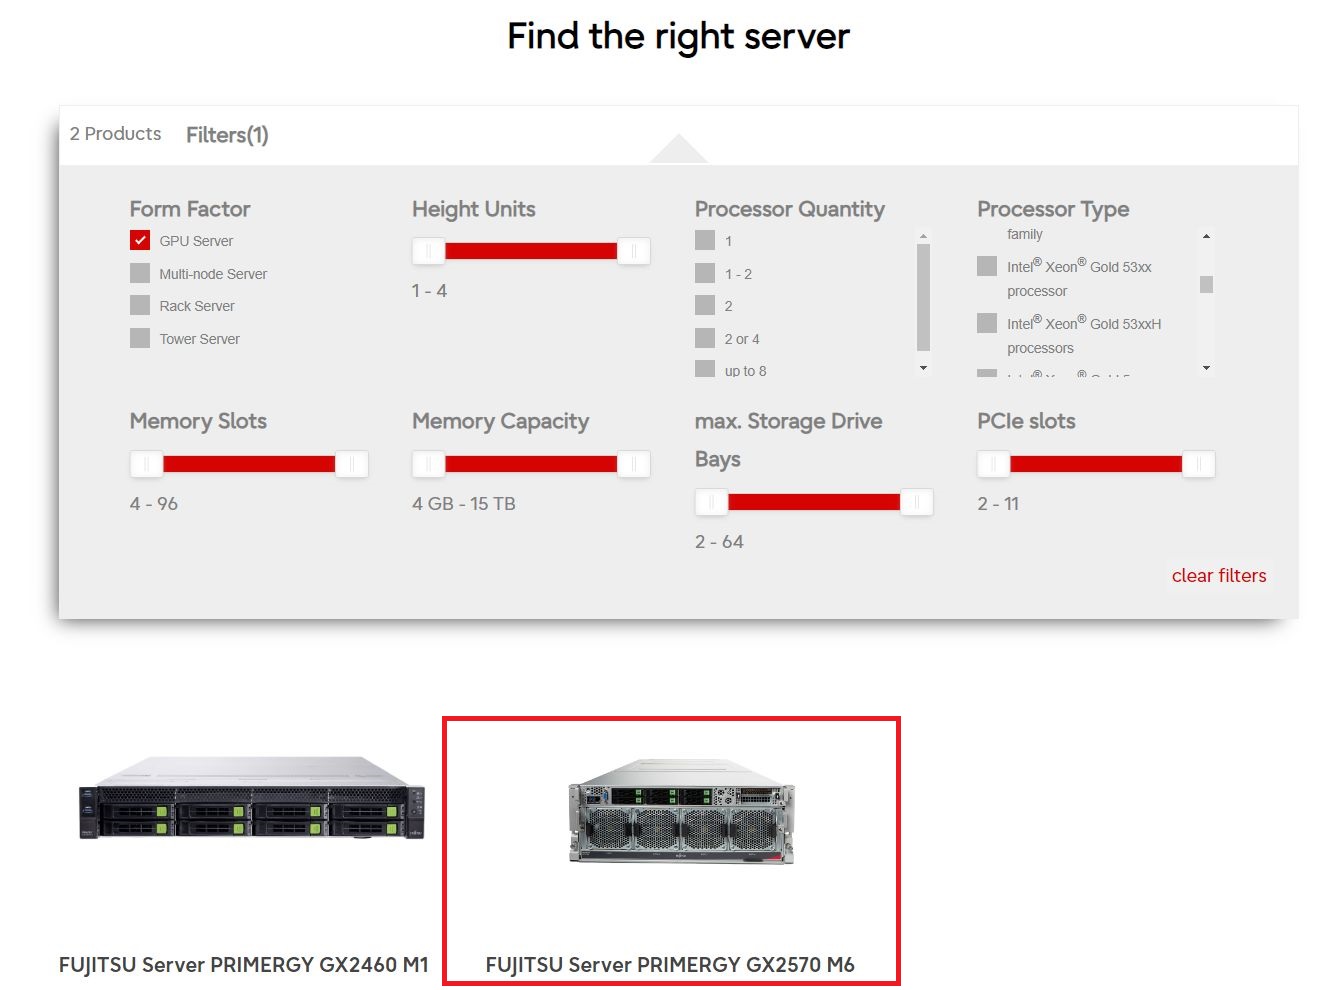Select the 'up to 8' processors option
Viewport: 1324px width, 990px height.
(704, 369)
